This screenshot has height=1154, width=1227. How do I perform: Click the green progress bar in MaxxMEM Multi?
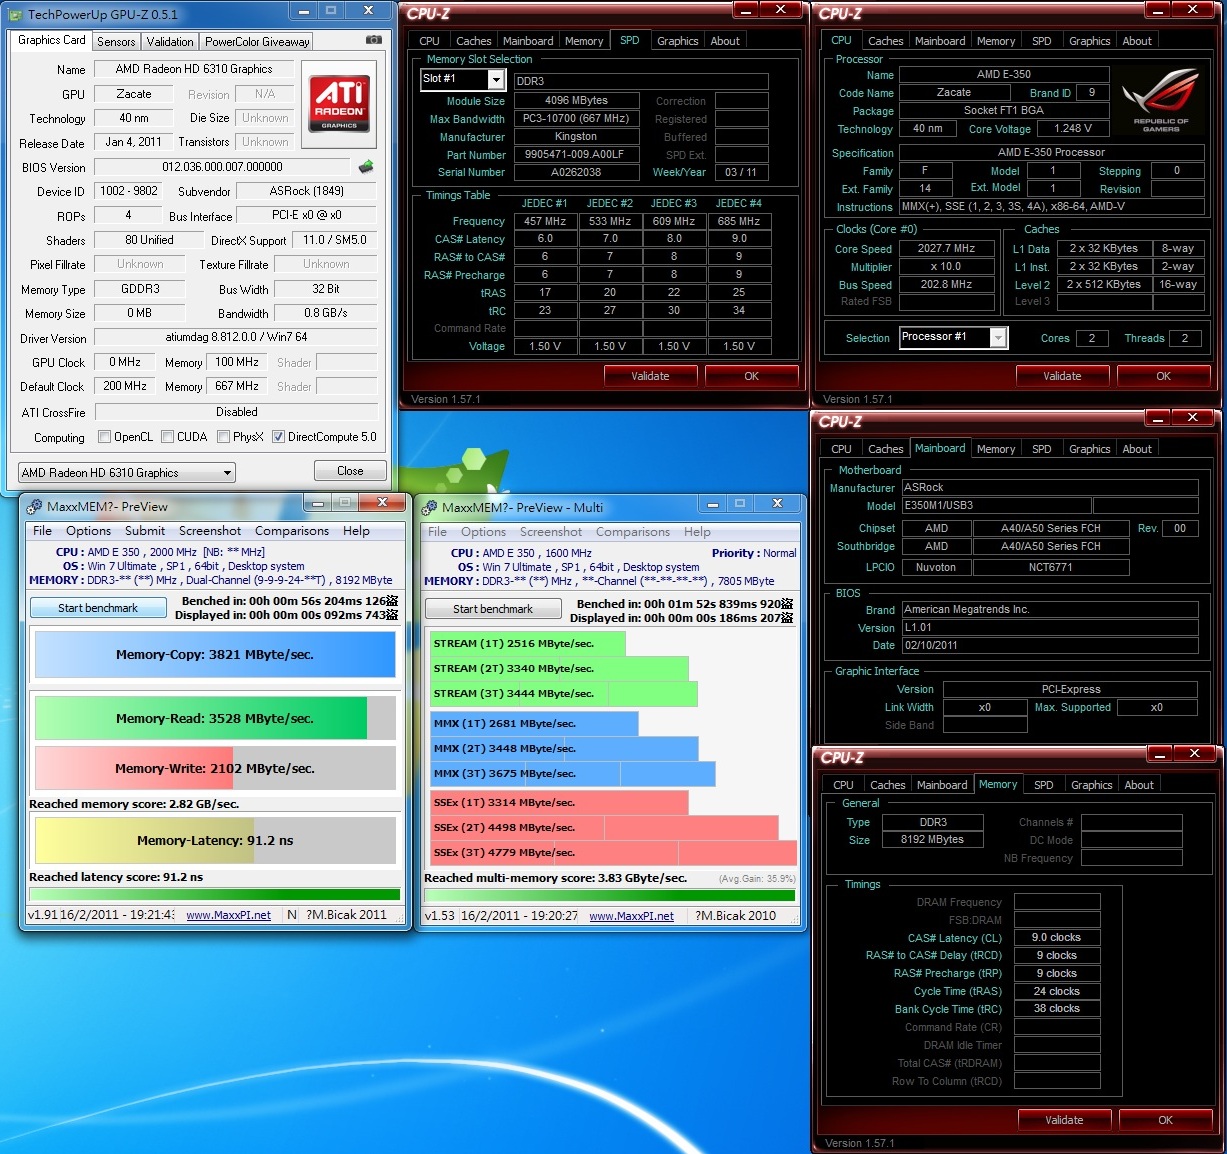coord(610,894)
